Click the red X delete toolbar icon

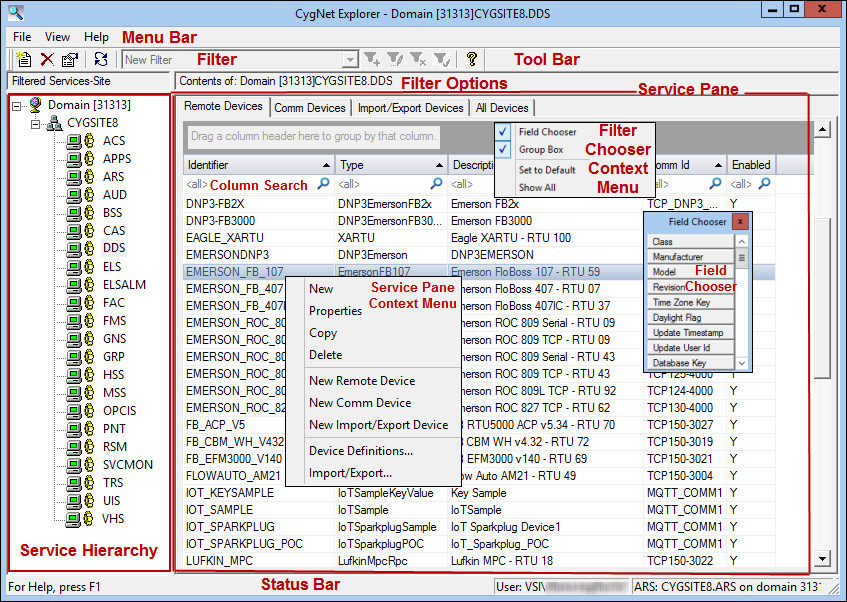pyautogui.click(x=48, y=59)
